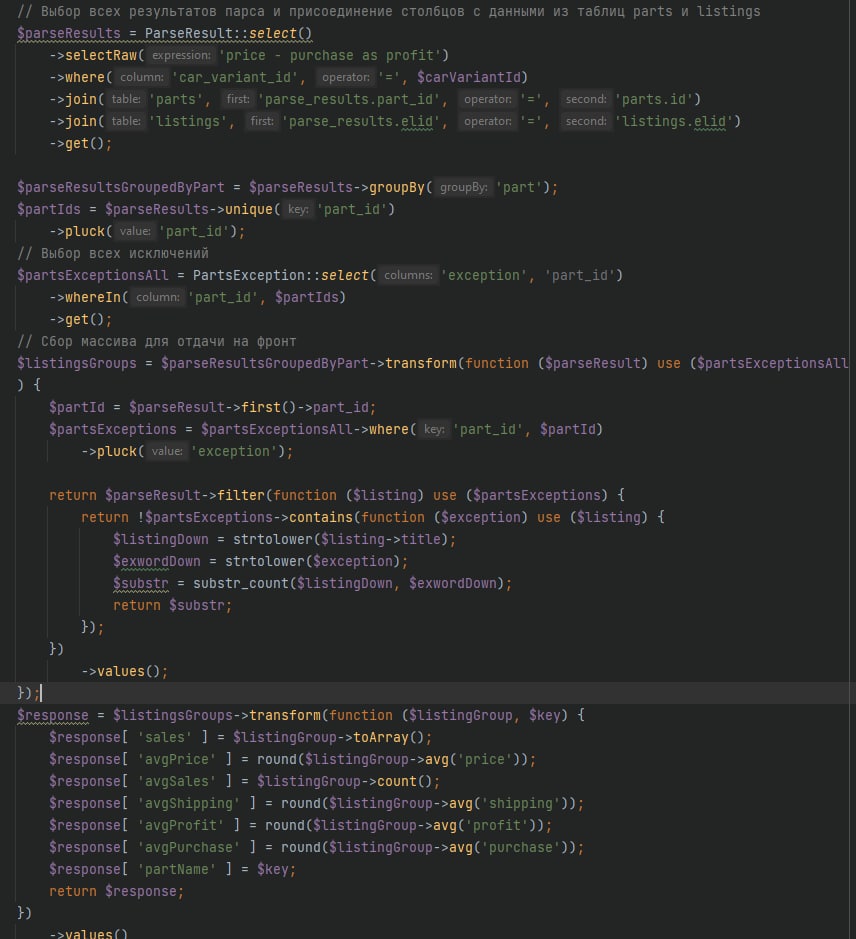Click ParseResult::select() call
The width and height of the screenshot is (856, 939).
228,34
